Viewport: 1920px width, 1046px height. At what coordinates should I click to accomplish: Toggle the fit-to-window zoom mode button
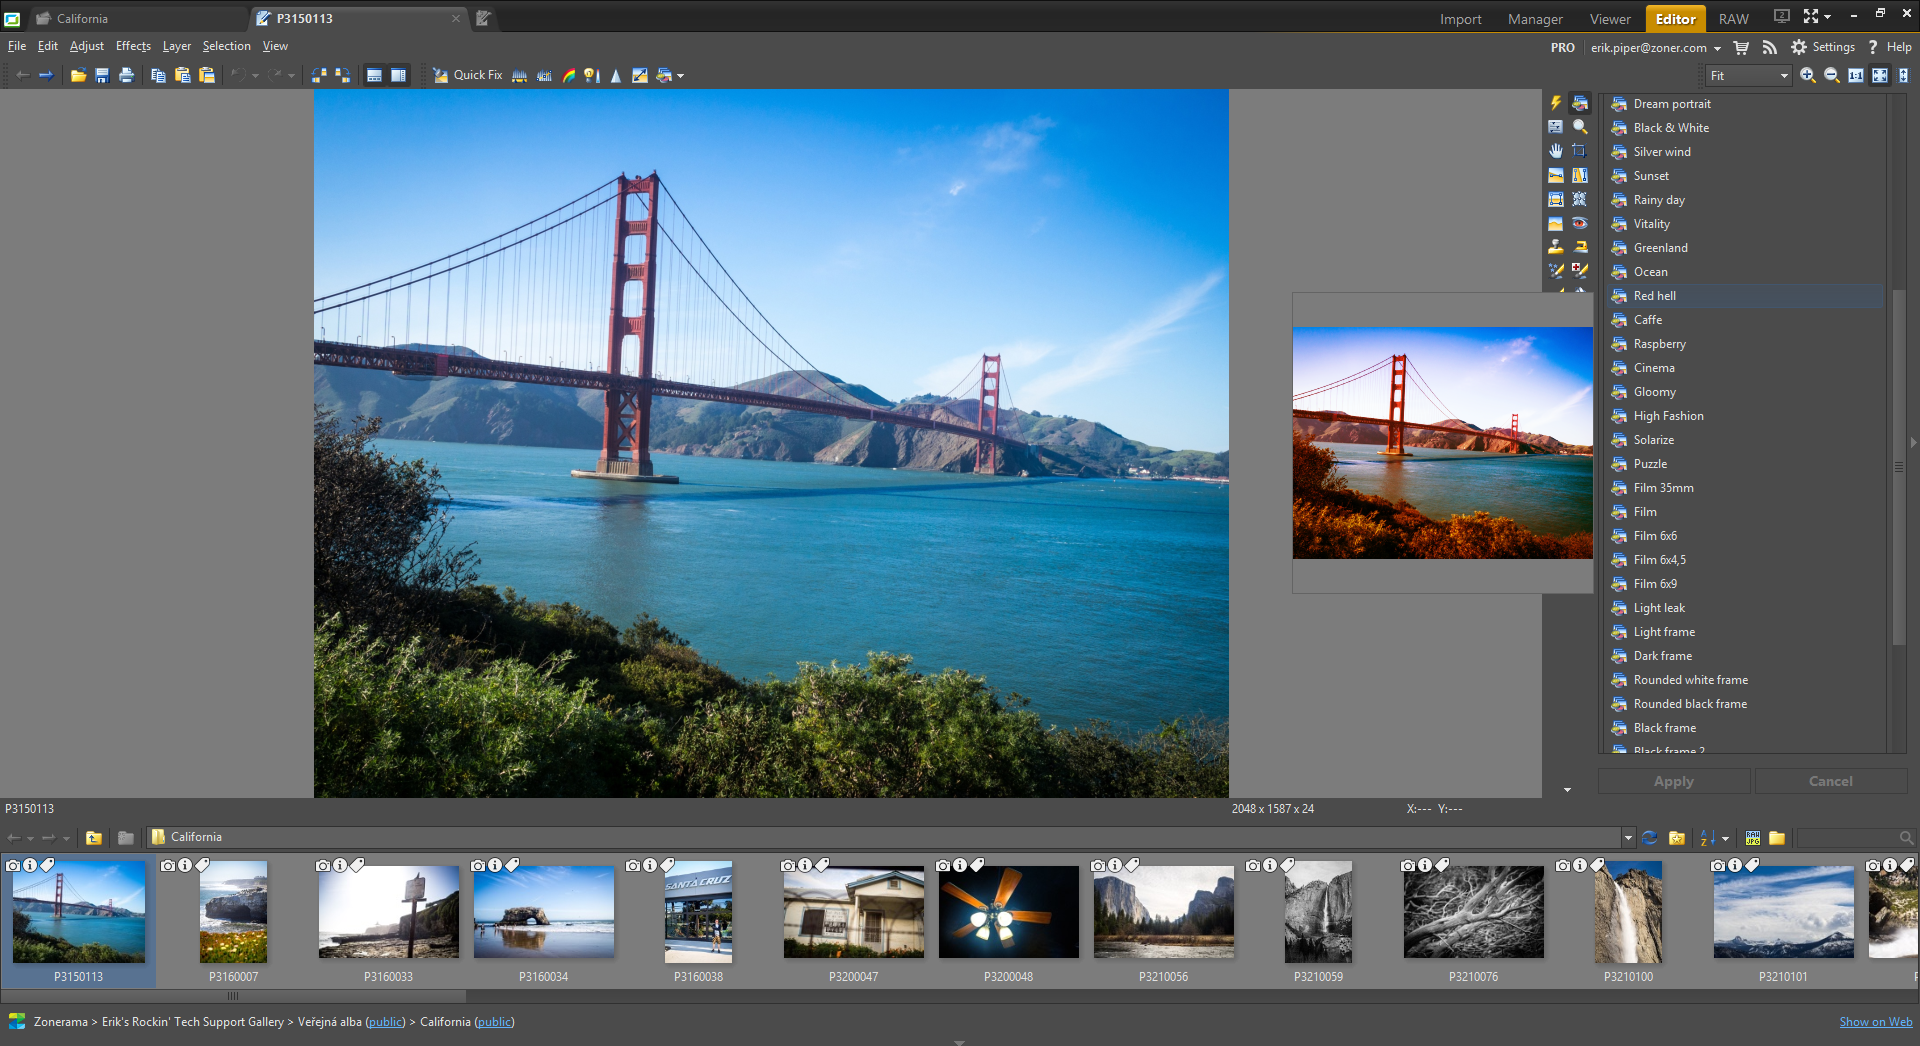pos(1879,75)
